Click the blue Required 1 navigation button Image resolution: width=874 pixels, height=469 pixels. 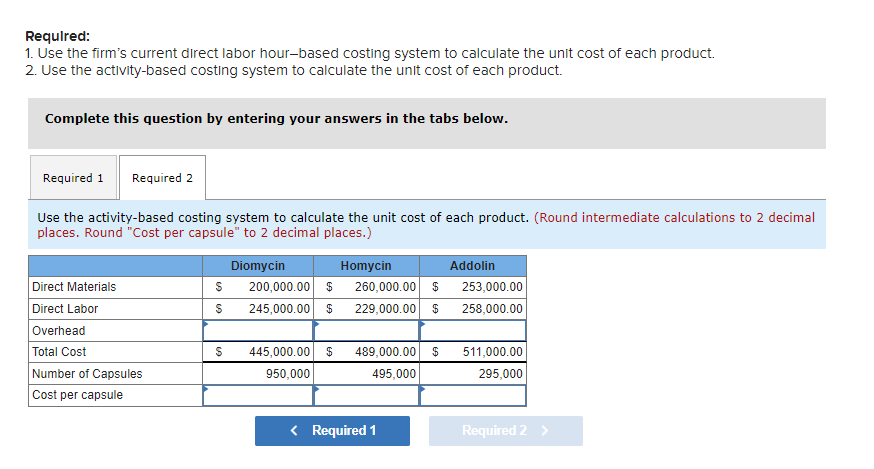point(332,431)
